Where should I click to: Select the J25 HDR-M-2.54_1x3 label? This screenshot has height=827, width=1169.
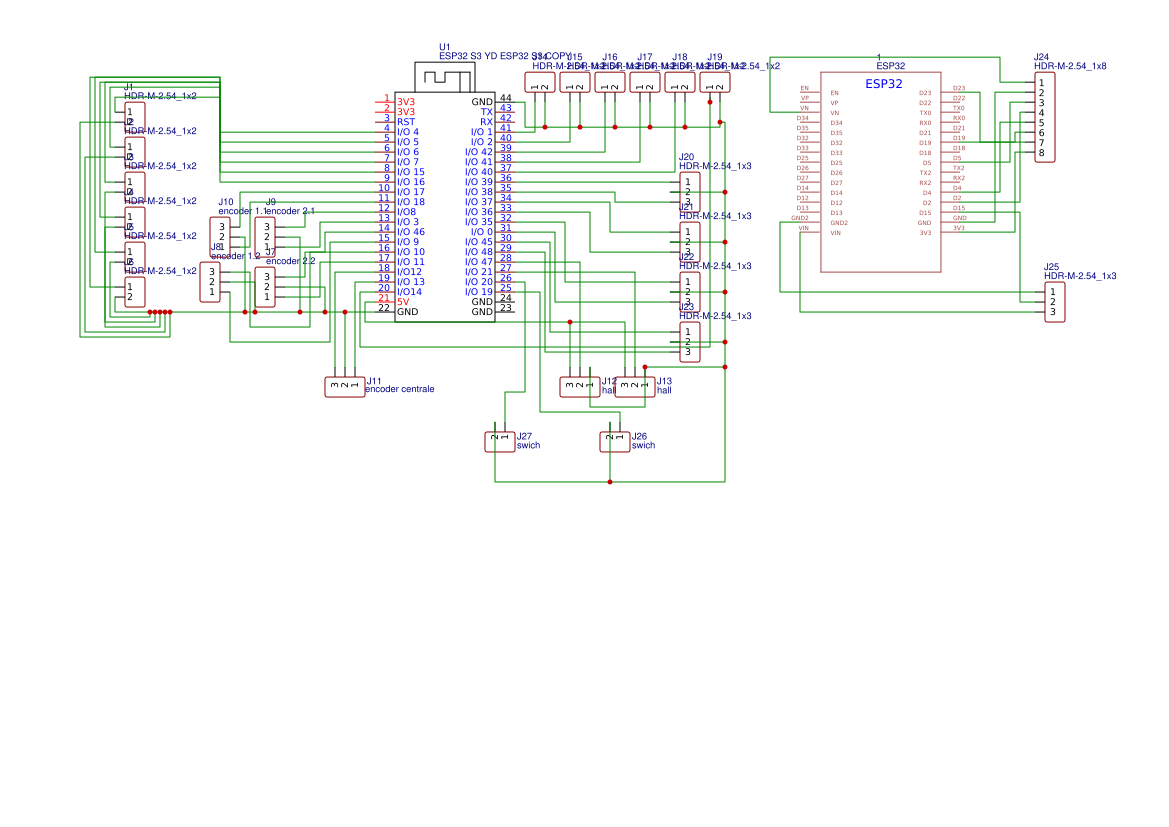[x=1080, y=276]
